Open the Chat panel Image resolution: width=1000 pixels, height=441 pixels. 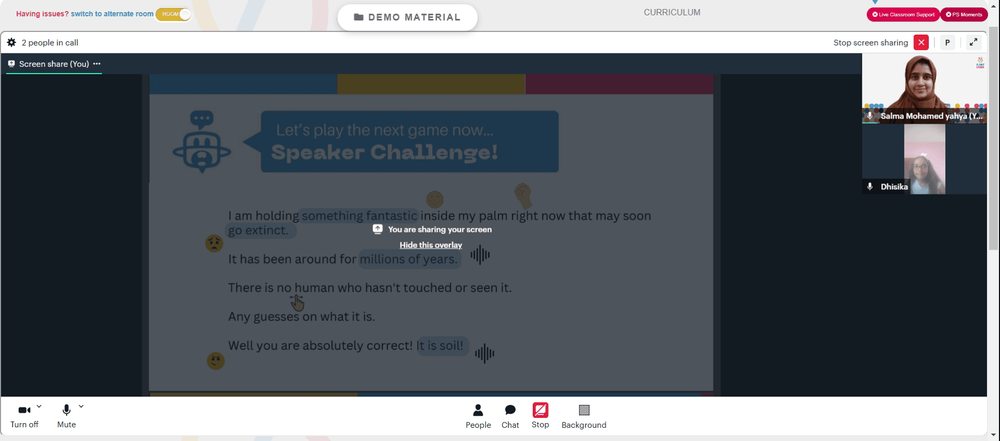(510, 416)
